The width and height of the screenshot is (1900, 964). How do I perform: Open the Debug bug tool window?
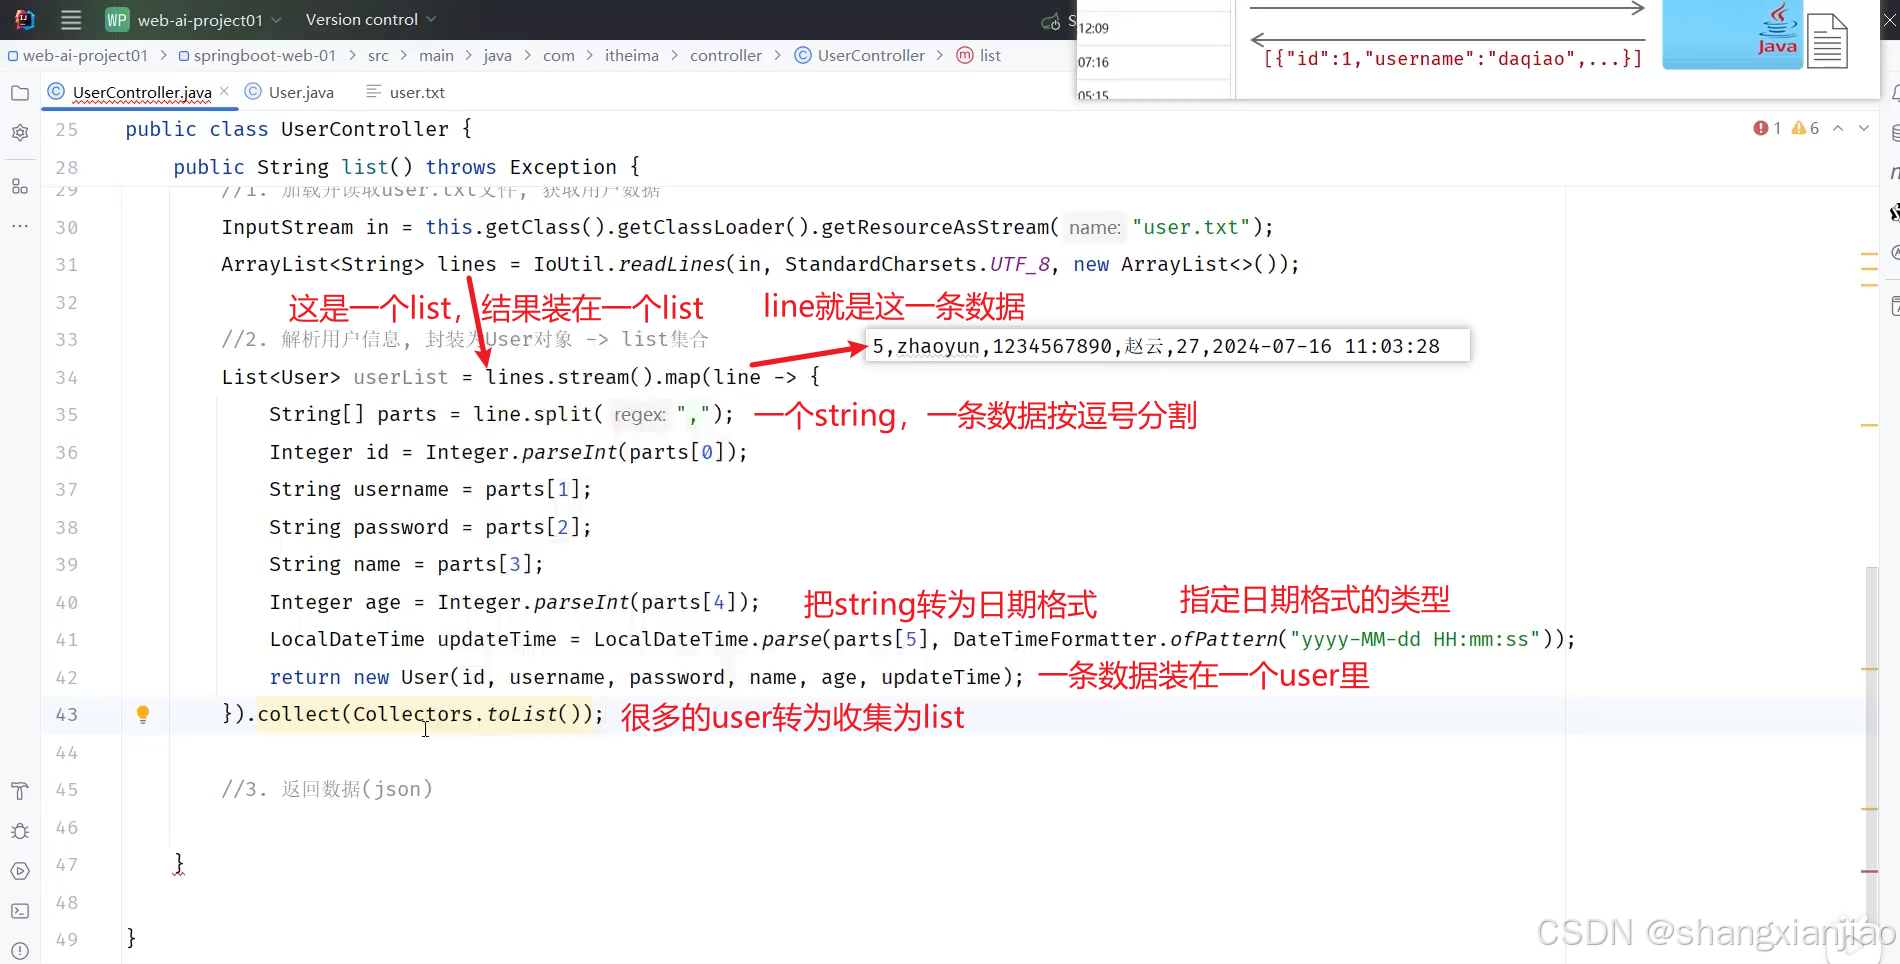pos(20,831)
